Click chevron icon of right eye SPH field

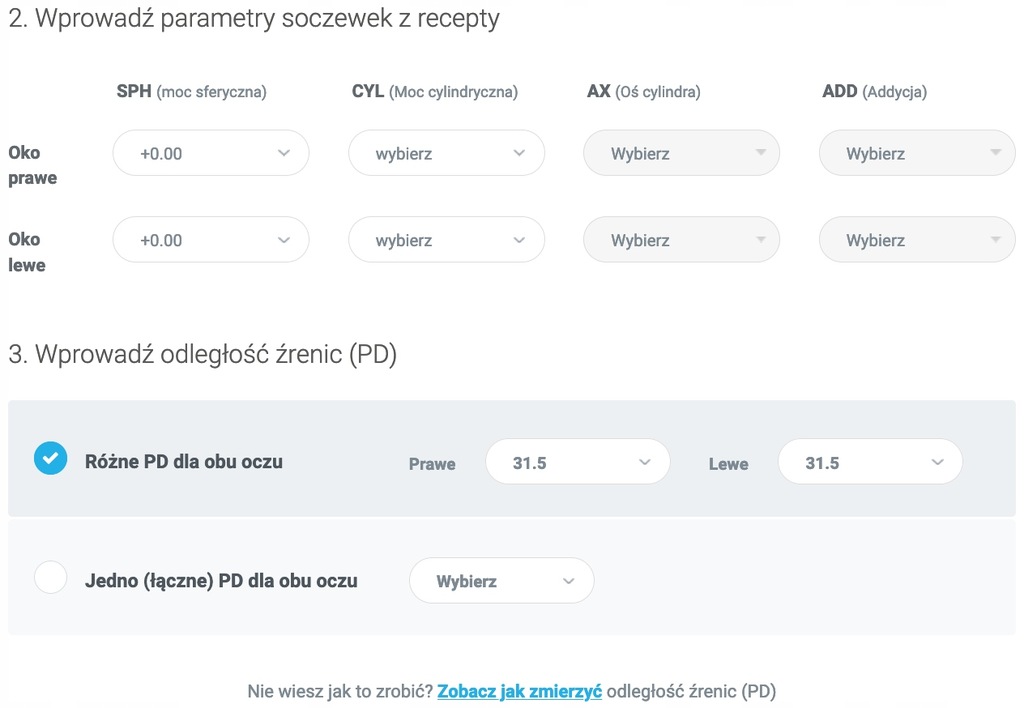point(283,153)
